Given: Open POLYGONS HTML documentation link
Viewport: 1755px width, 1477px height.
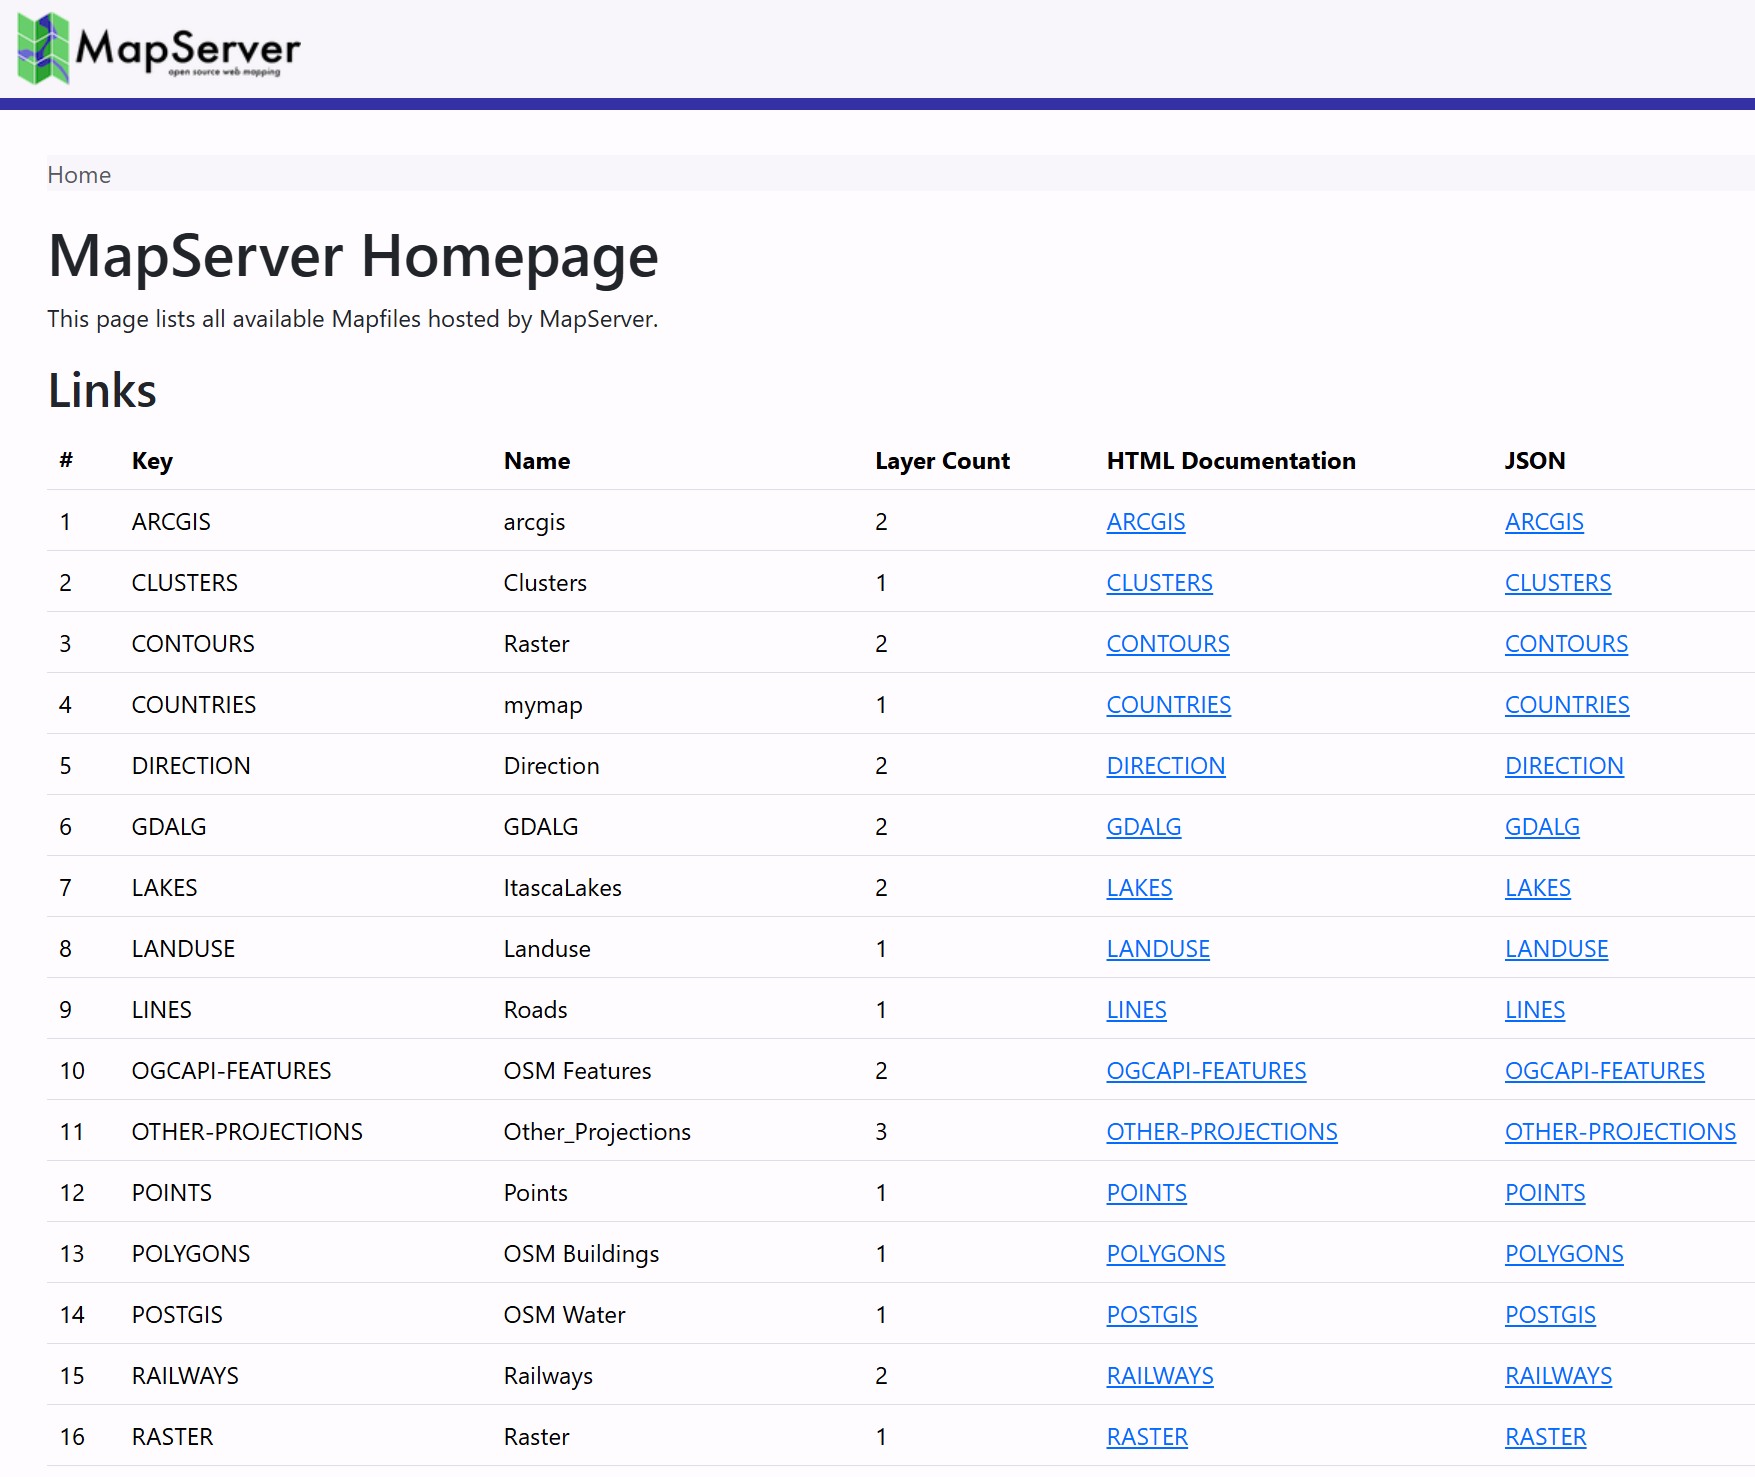Looking at the screenshot, I should [x=1166, y=1254].
